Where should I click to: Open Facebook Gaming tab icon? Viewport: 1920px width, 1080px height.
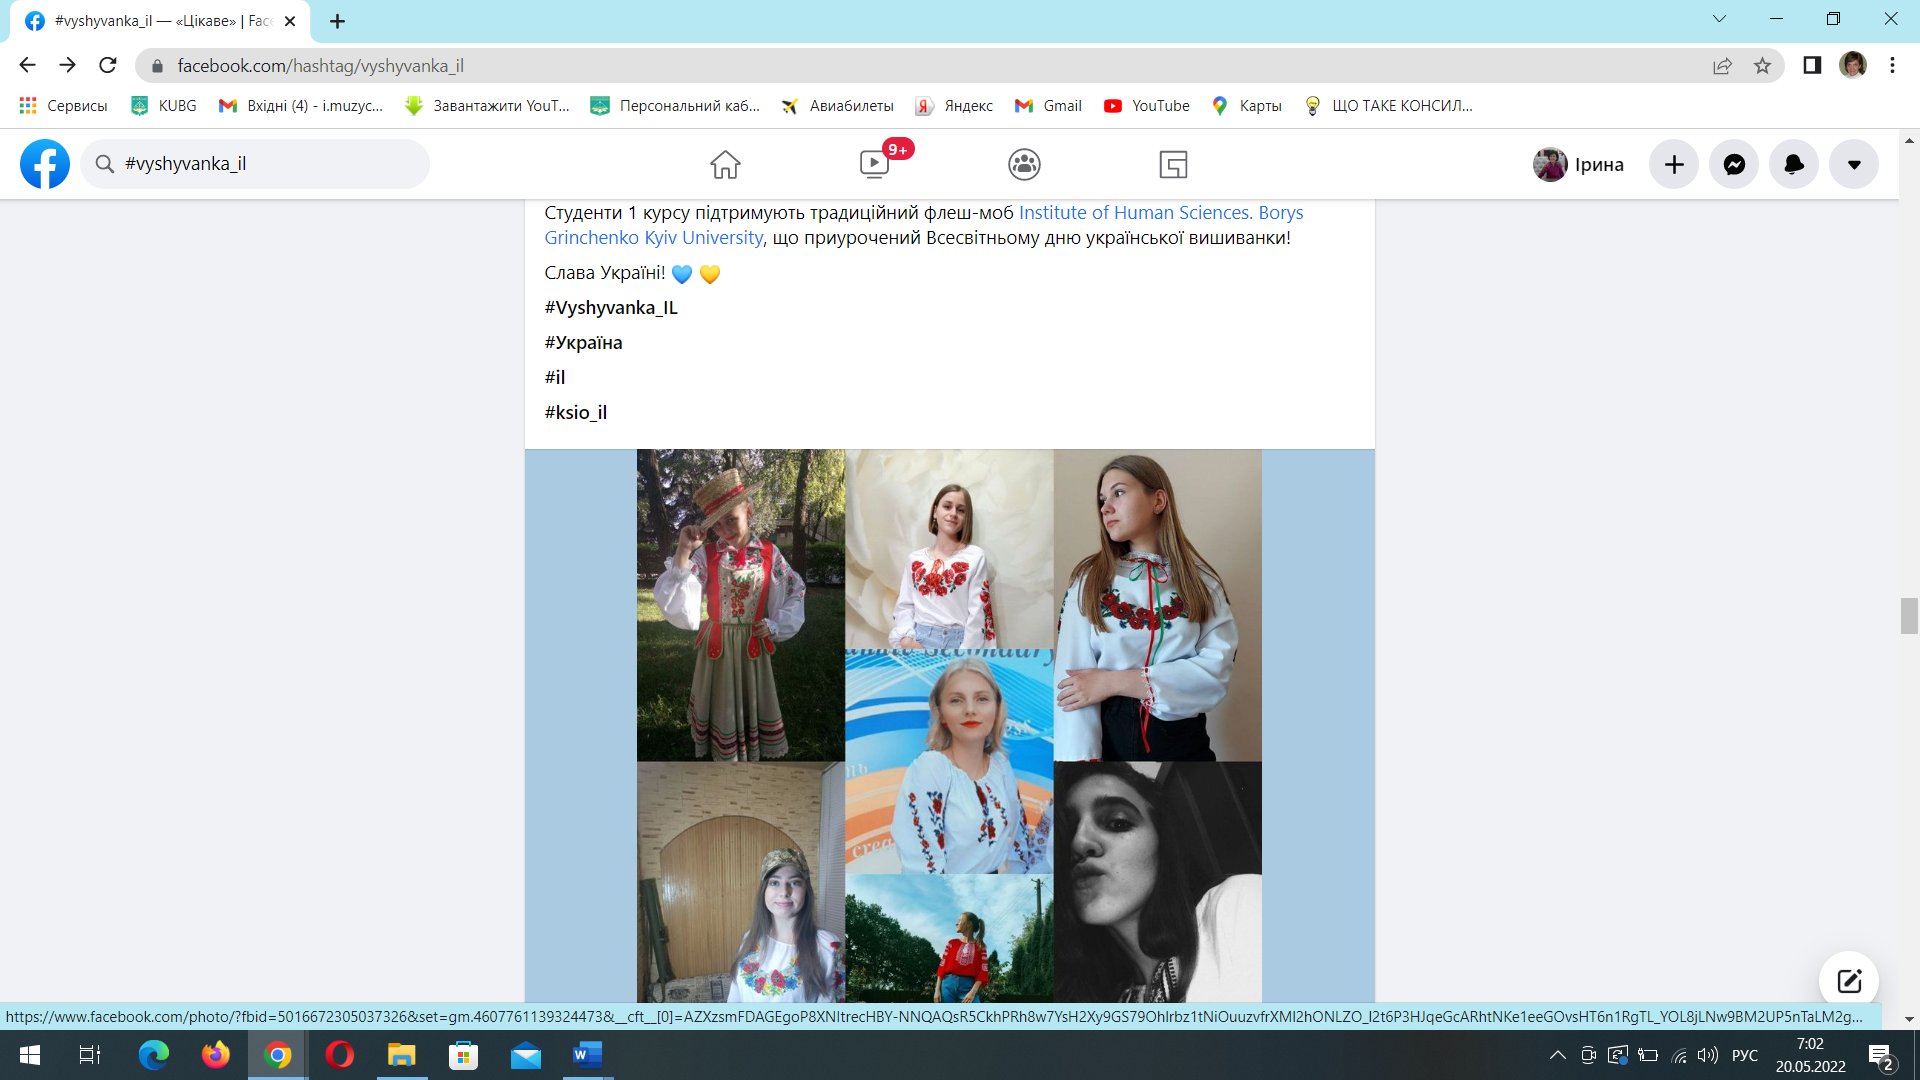1173,164
